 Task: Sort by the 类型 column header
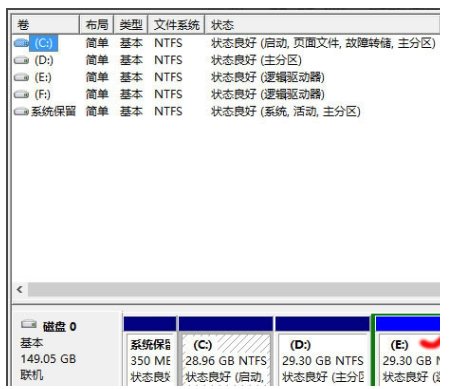coord(131,25)
